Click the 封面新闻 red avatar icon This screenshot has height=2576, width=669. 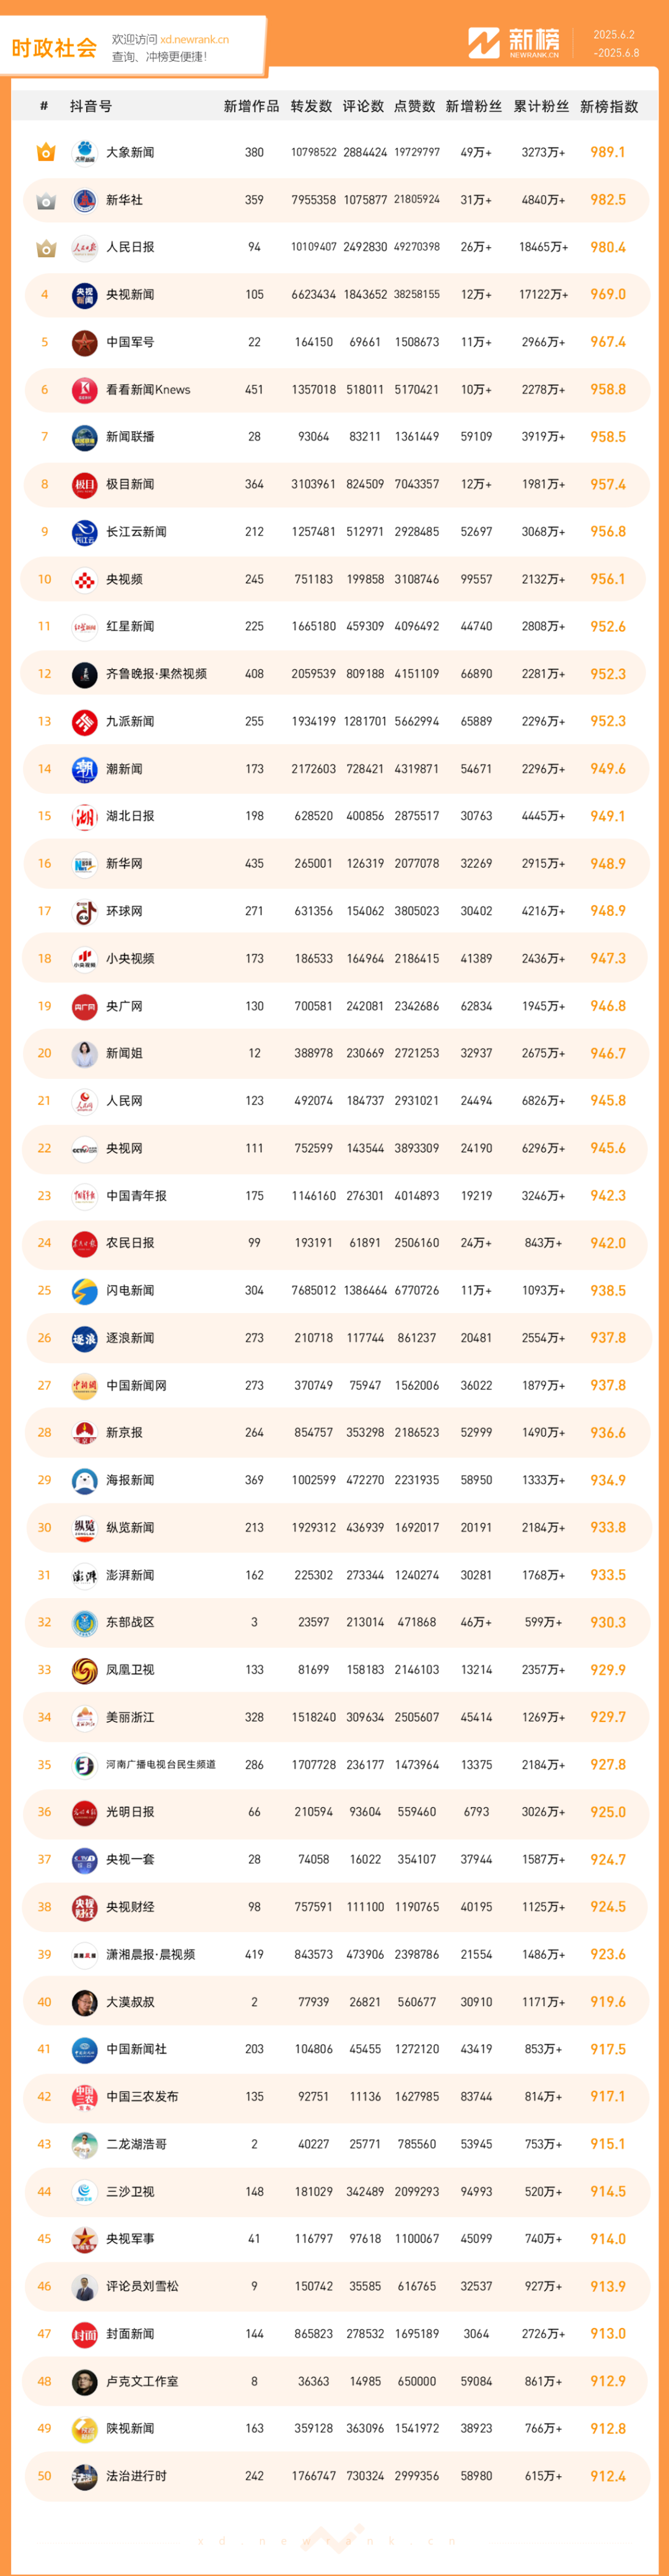pos(85,2334)
